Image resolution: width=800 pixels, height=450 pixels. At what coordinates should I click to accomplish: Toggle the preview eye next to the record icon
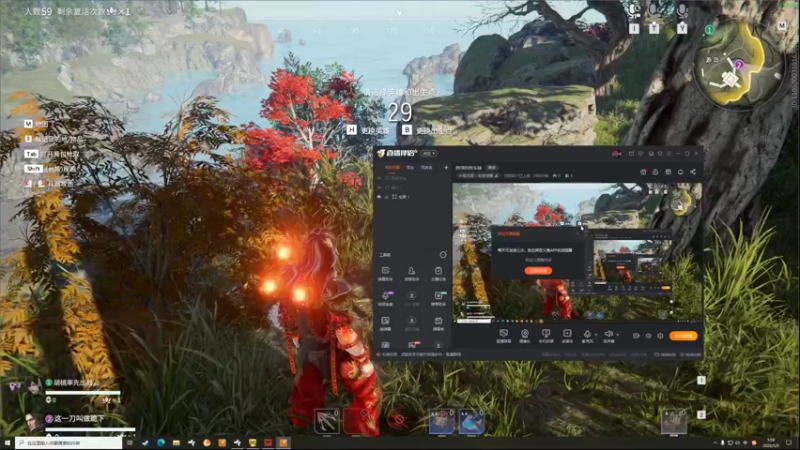(648, 336)
